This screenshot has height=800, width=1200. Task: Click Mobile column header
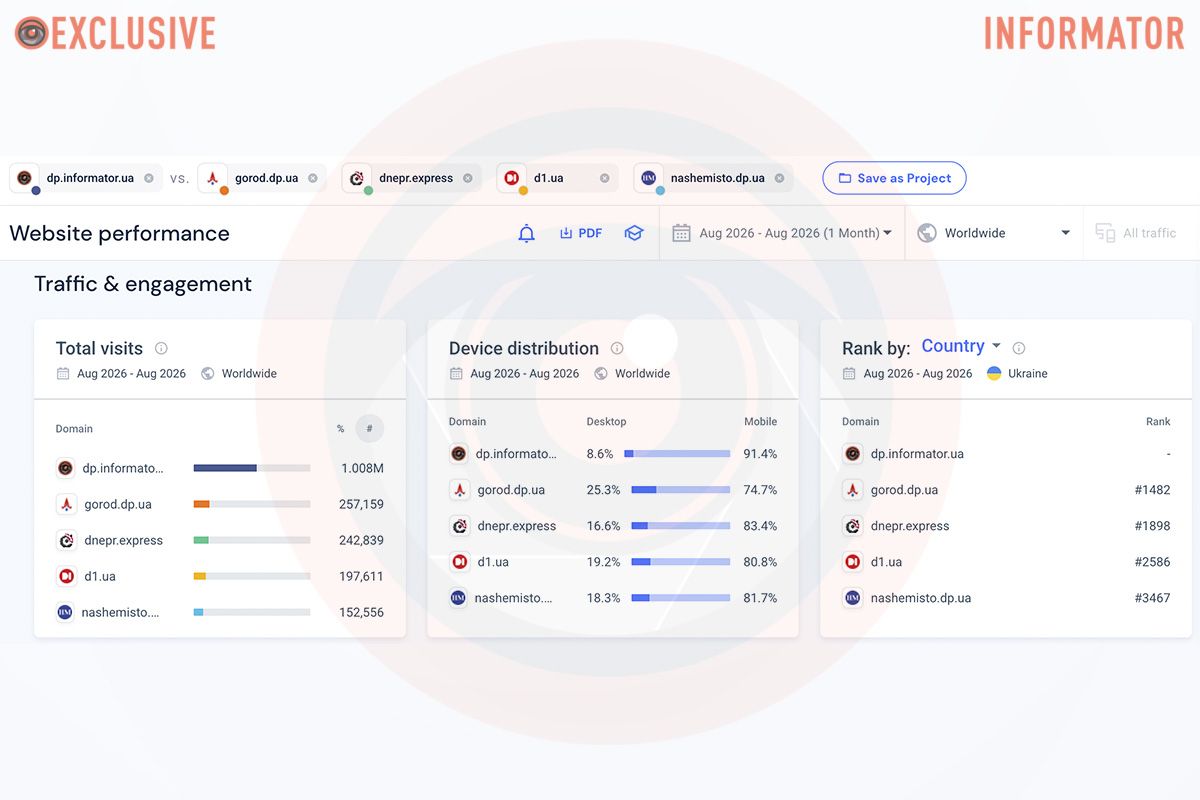pyautogui.click(x=760, y=422)
